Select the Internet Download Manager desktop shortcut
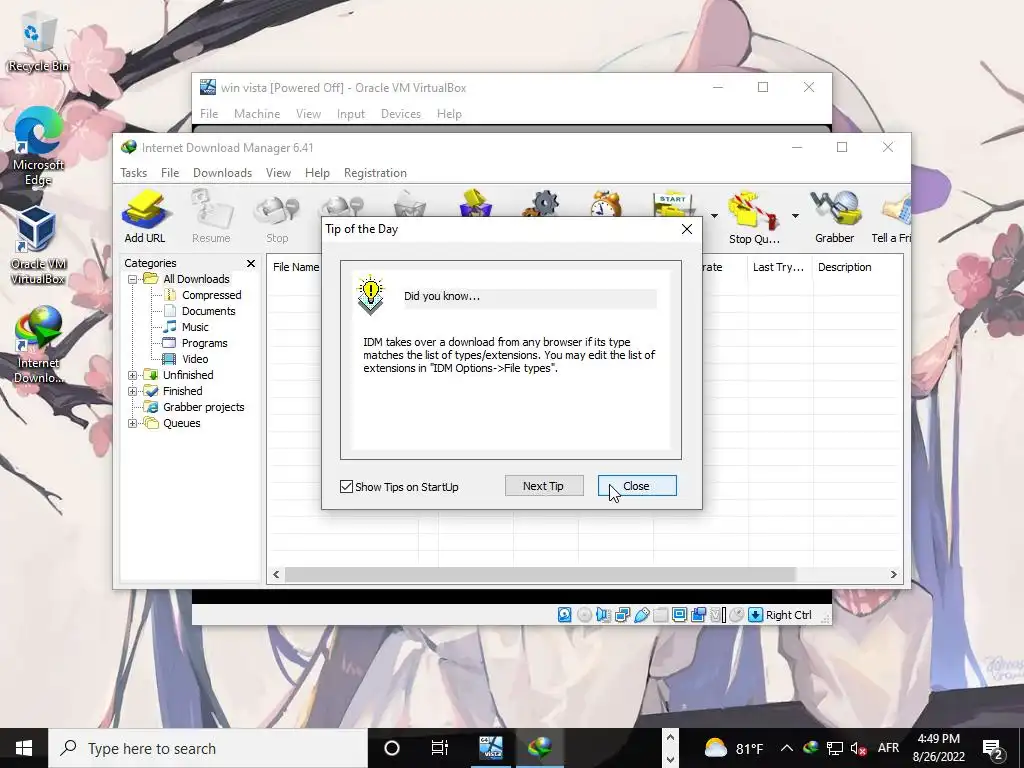Viewport: 1024px width, 768px height. [x=38, y=345]
